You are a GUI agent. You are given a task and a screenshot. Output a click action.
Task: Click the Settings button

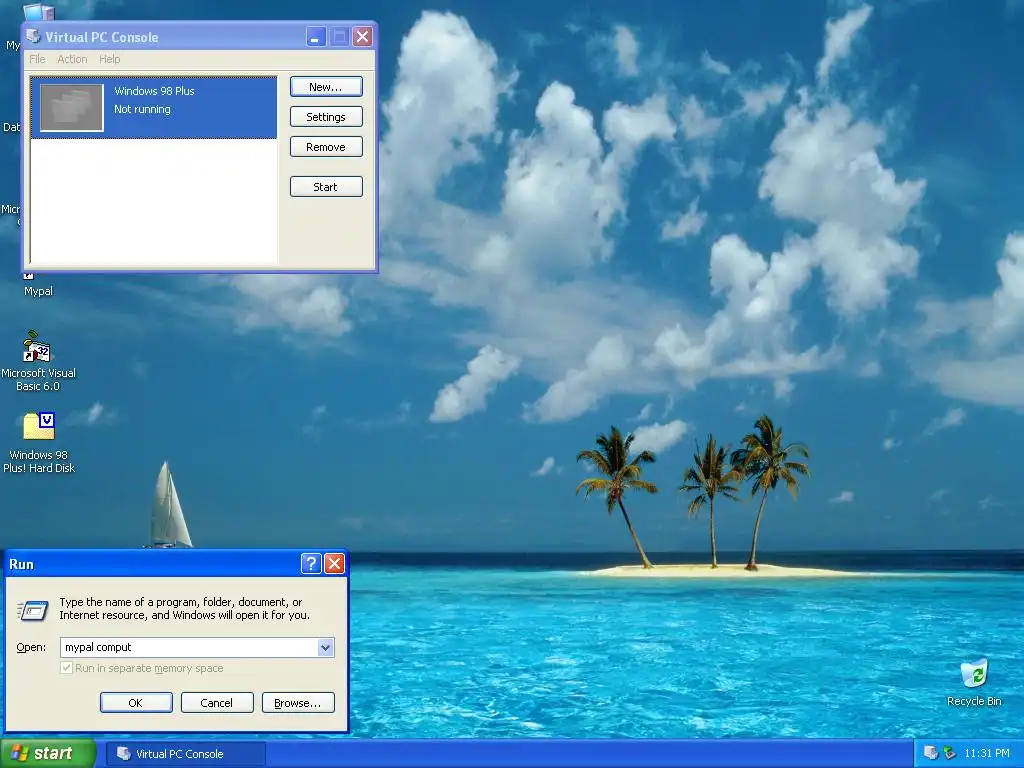click(326, 117)
